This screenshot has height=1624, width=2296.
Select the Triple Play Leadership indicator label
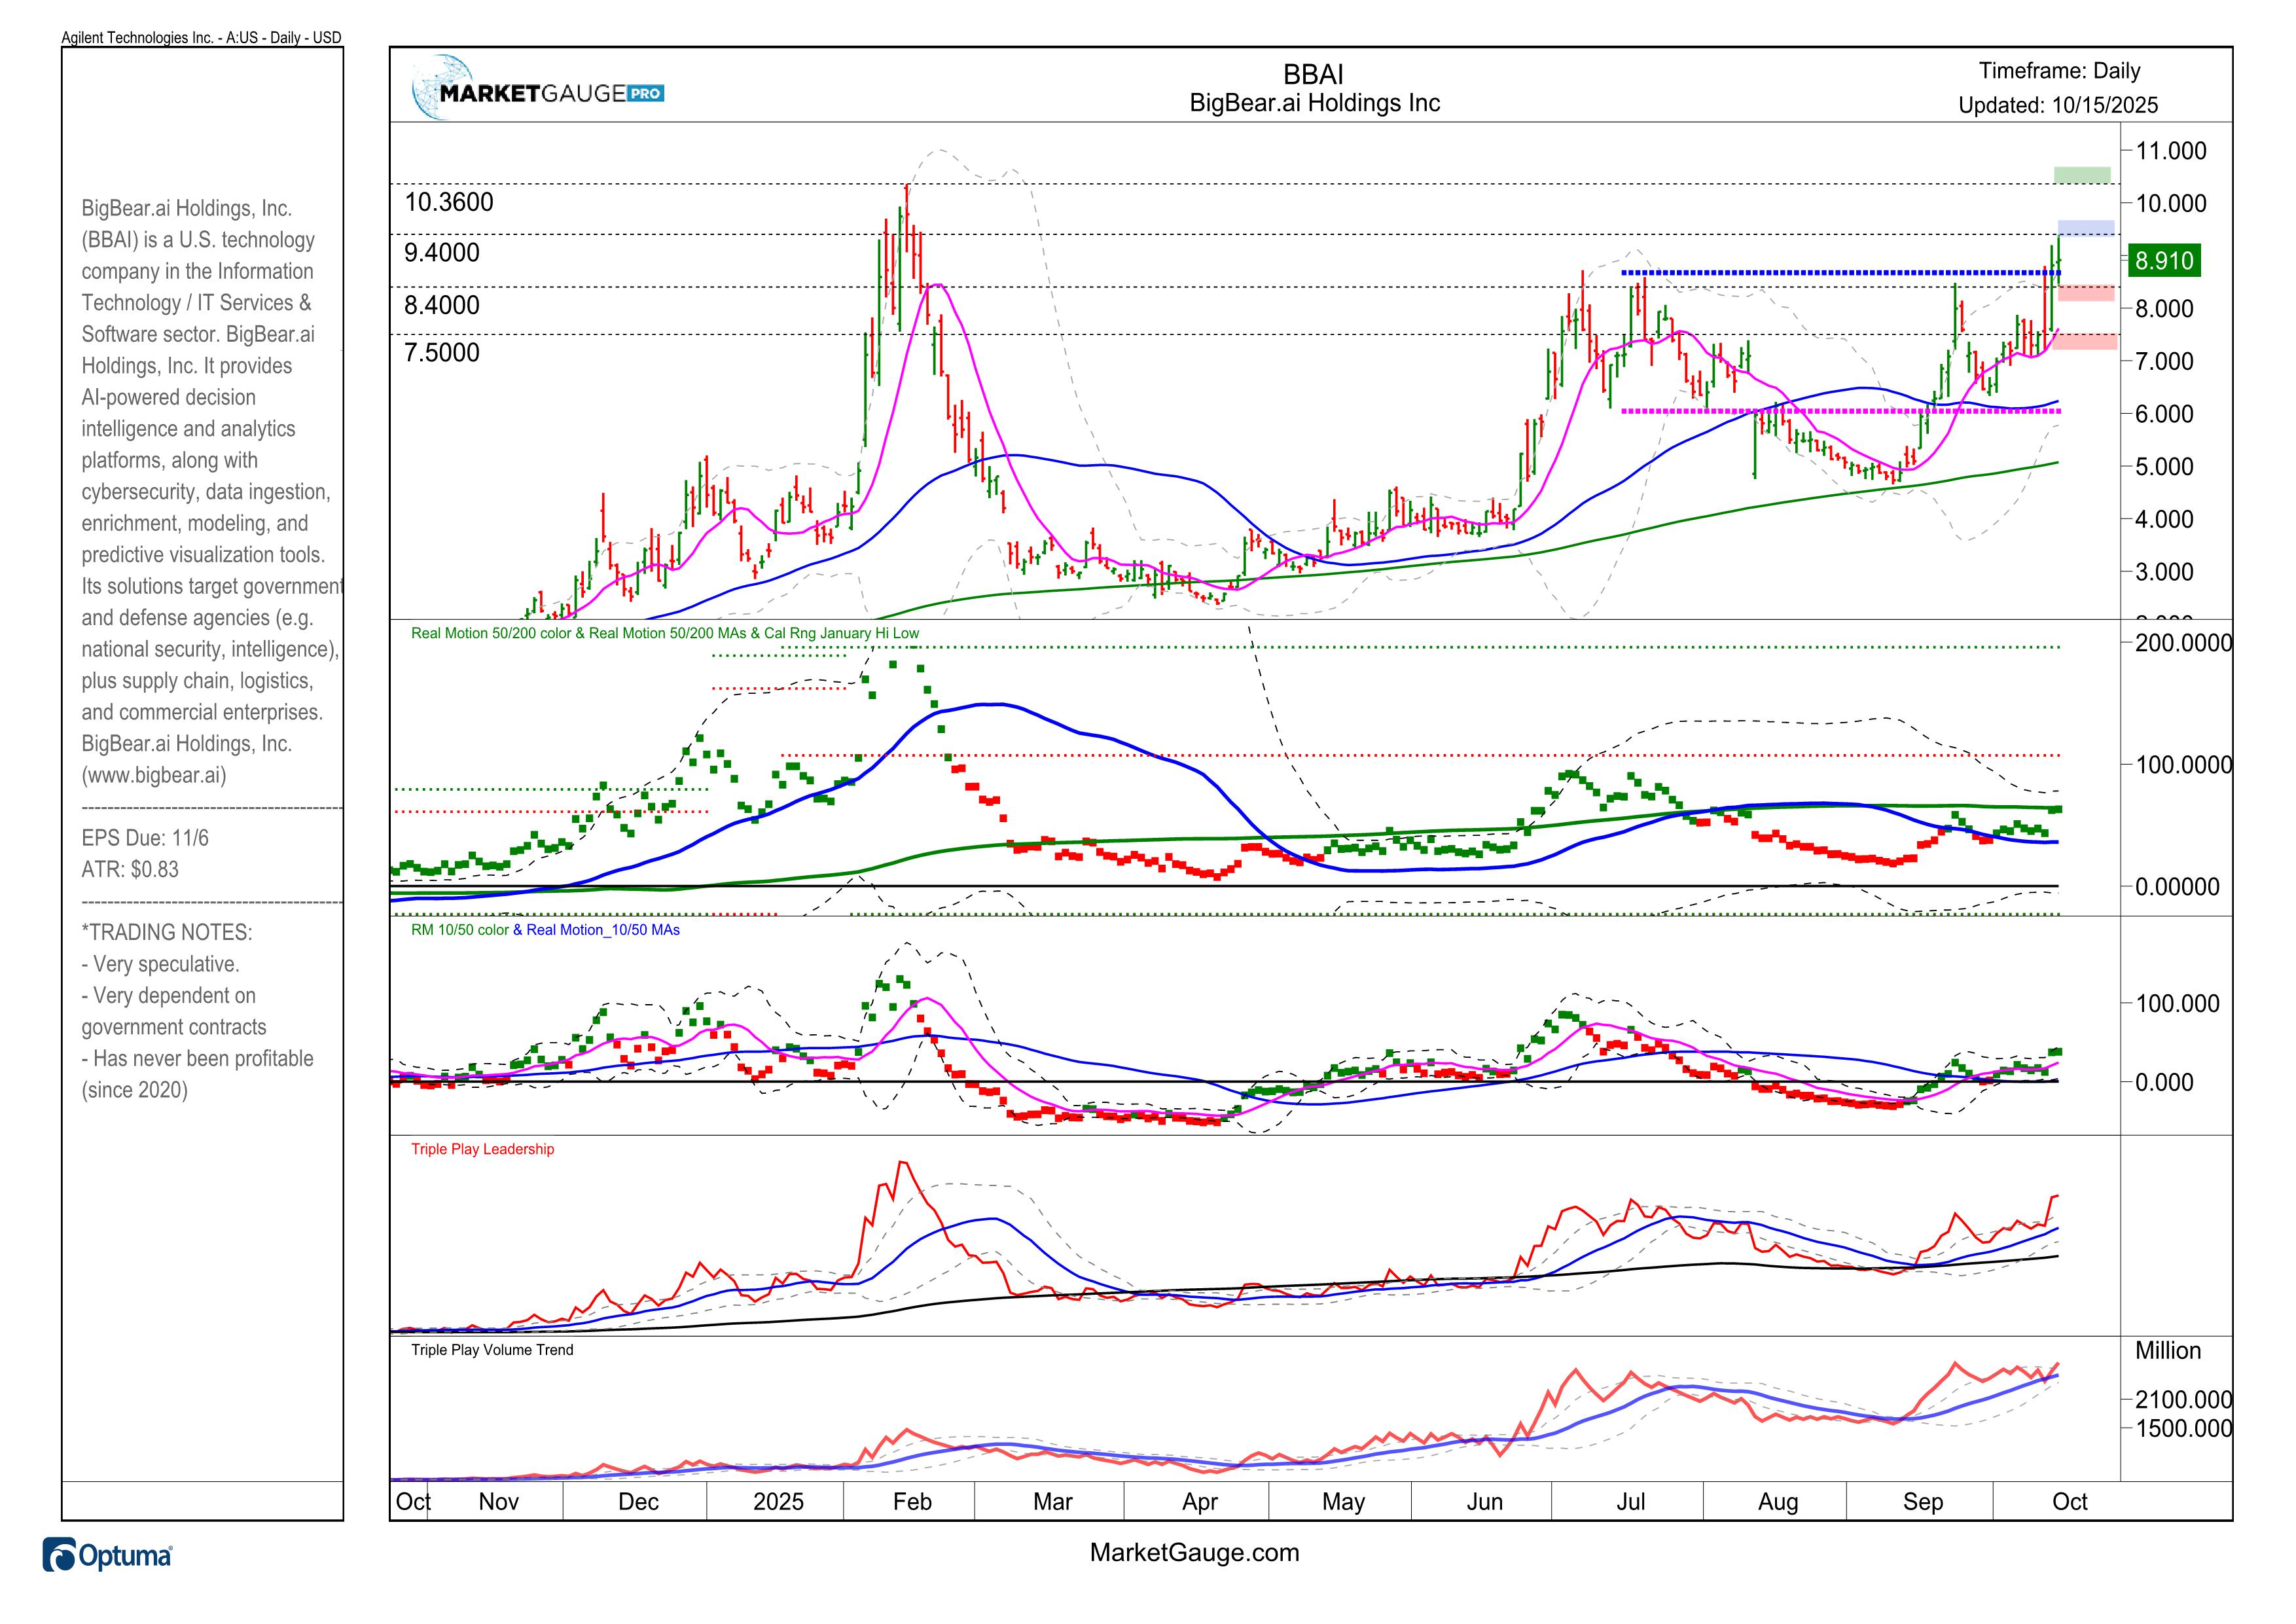[x=482, y=1149]
